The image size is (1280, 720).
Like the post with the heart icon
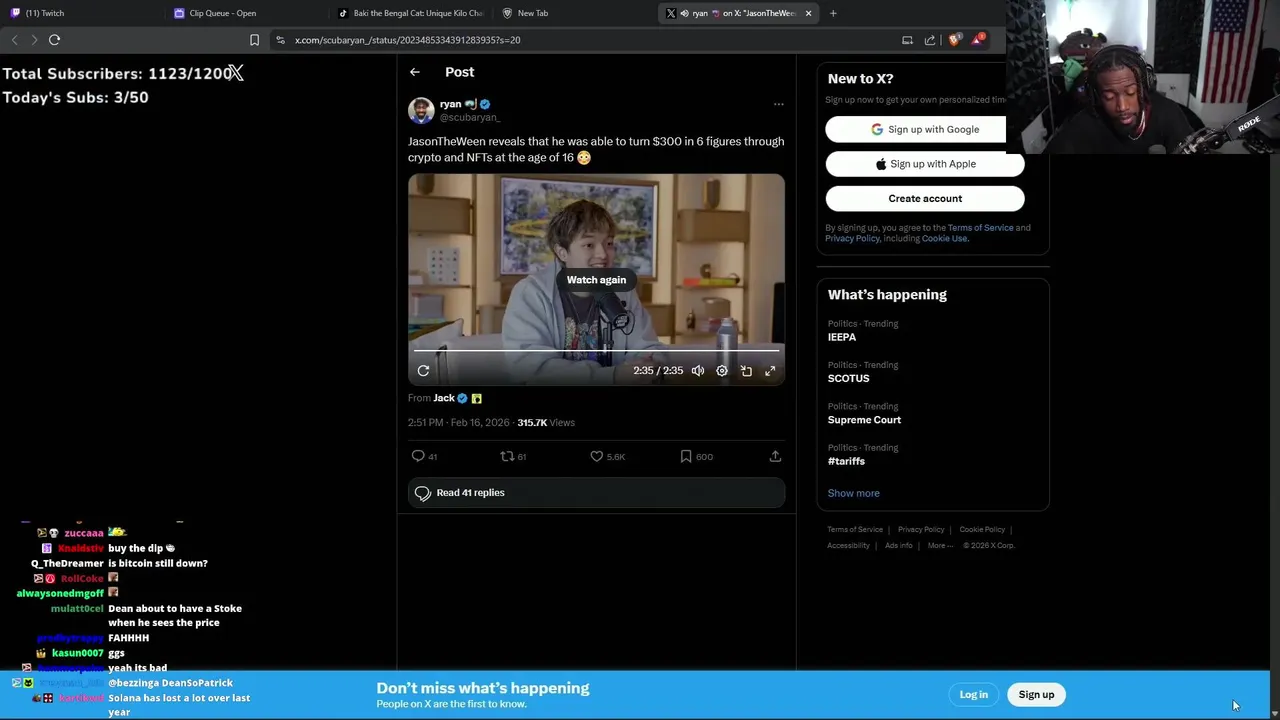(x=596, y=456)
